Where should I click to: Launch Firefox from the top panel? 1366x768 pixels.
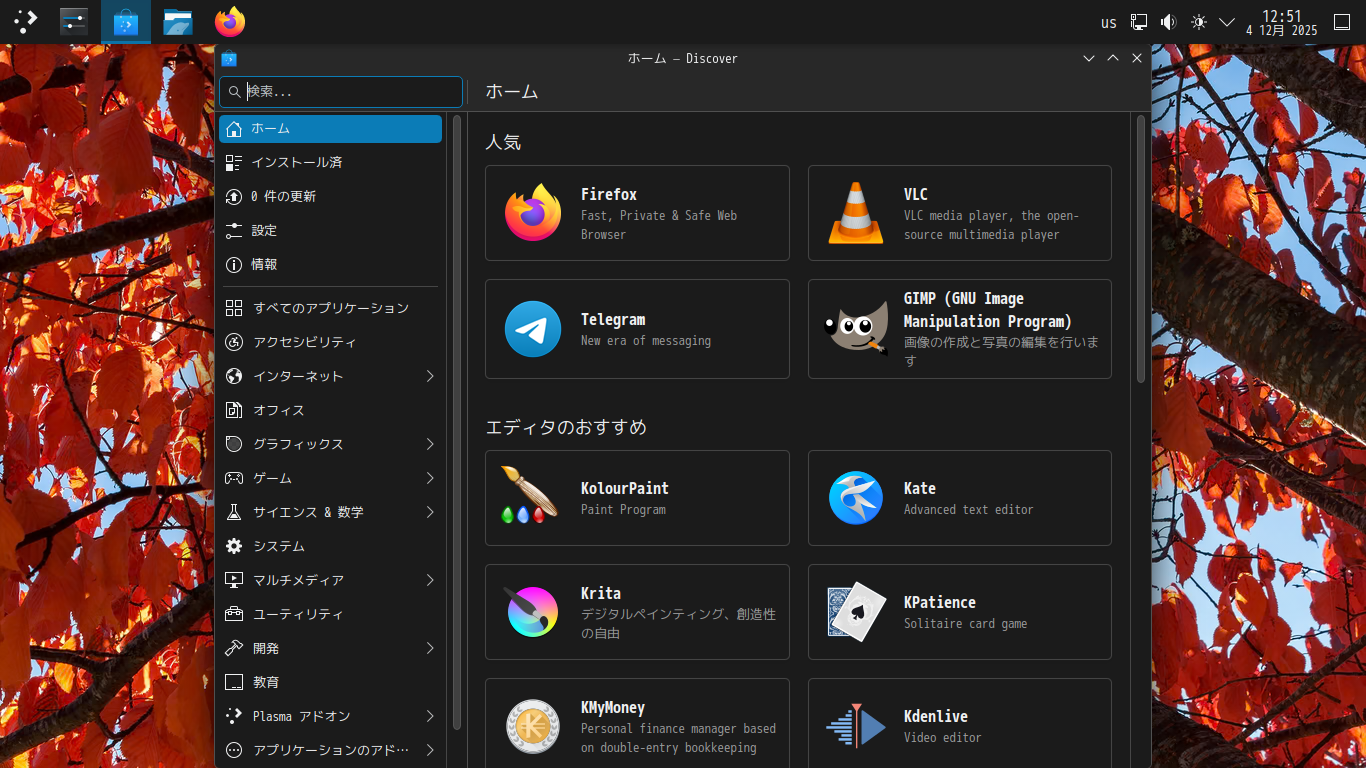click(230, 21)
